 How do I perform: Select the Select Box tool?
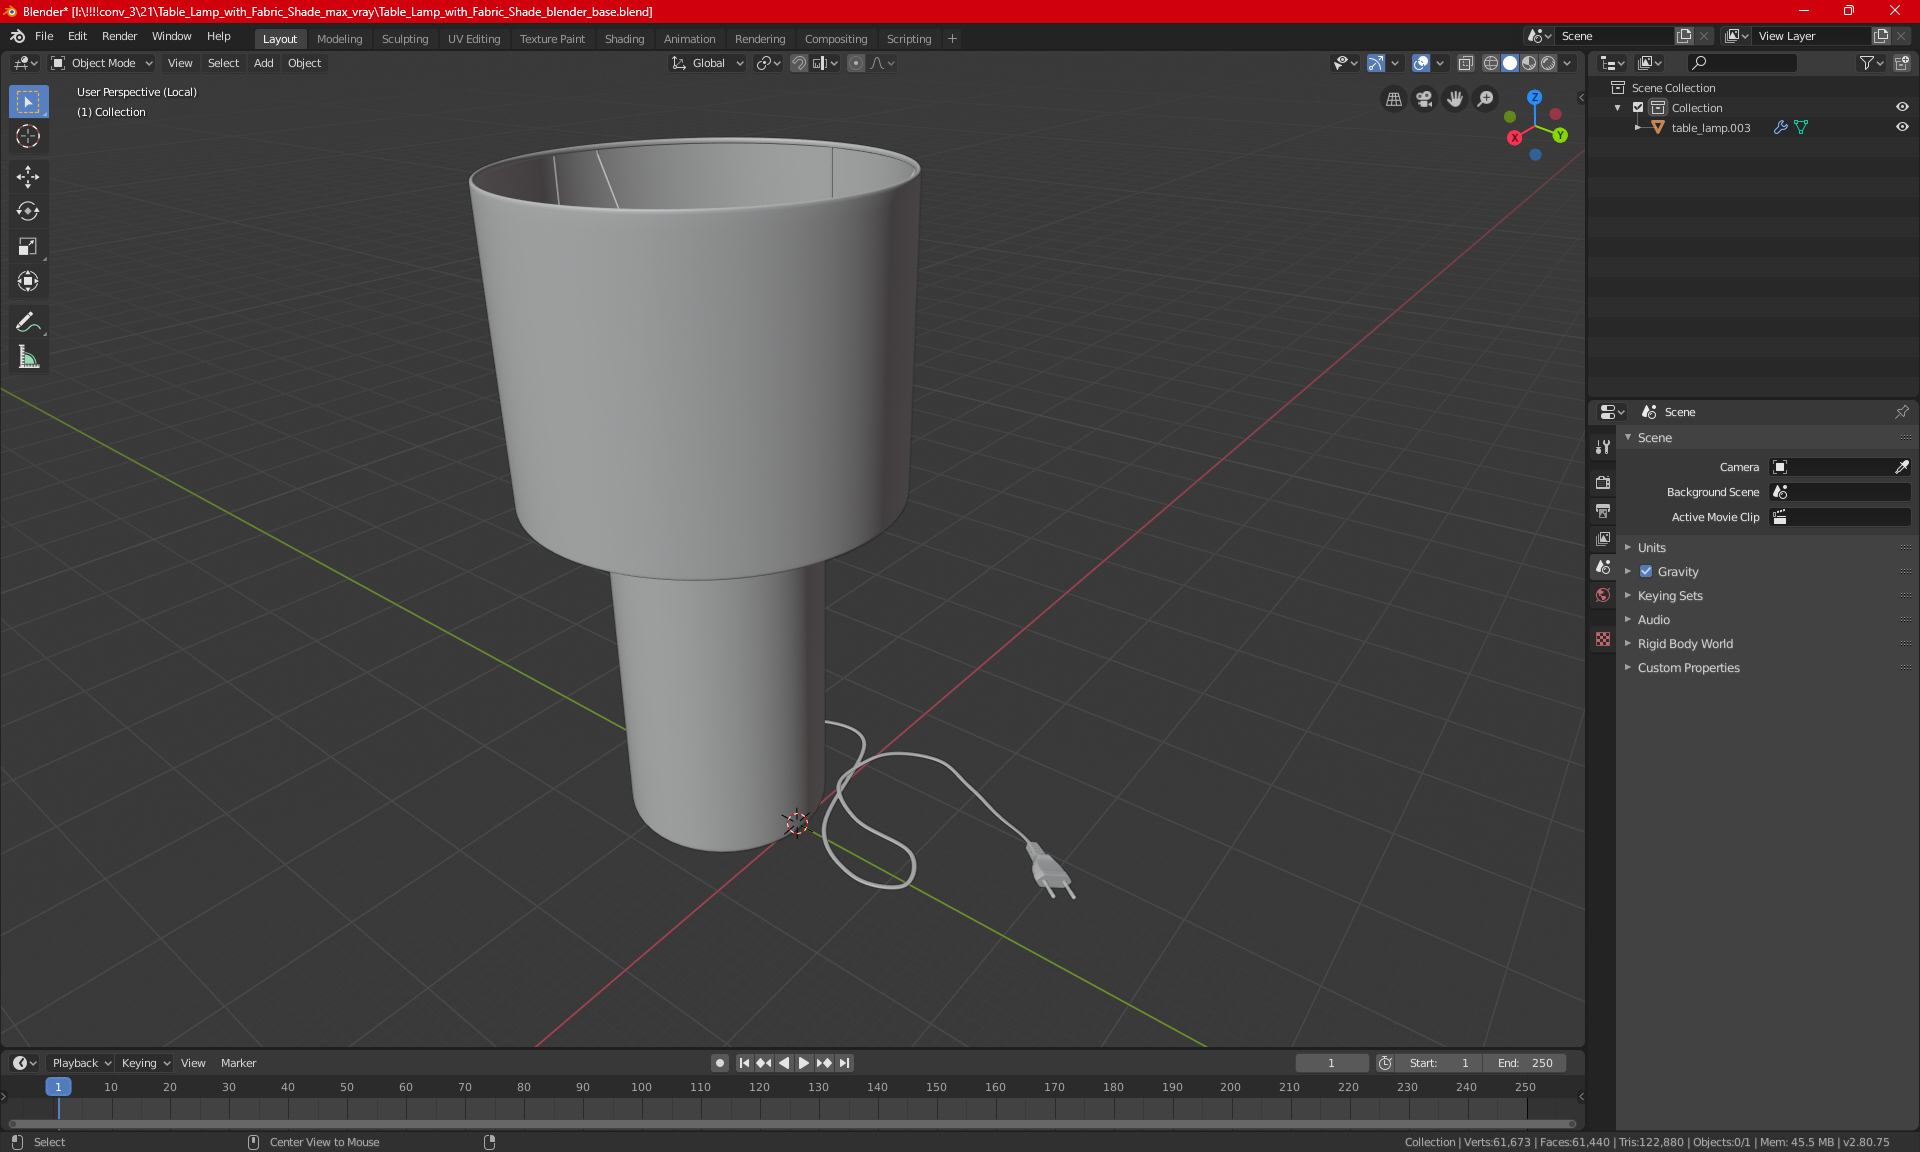tap(28, 102)
